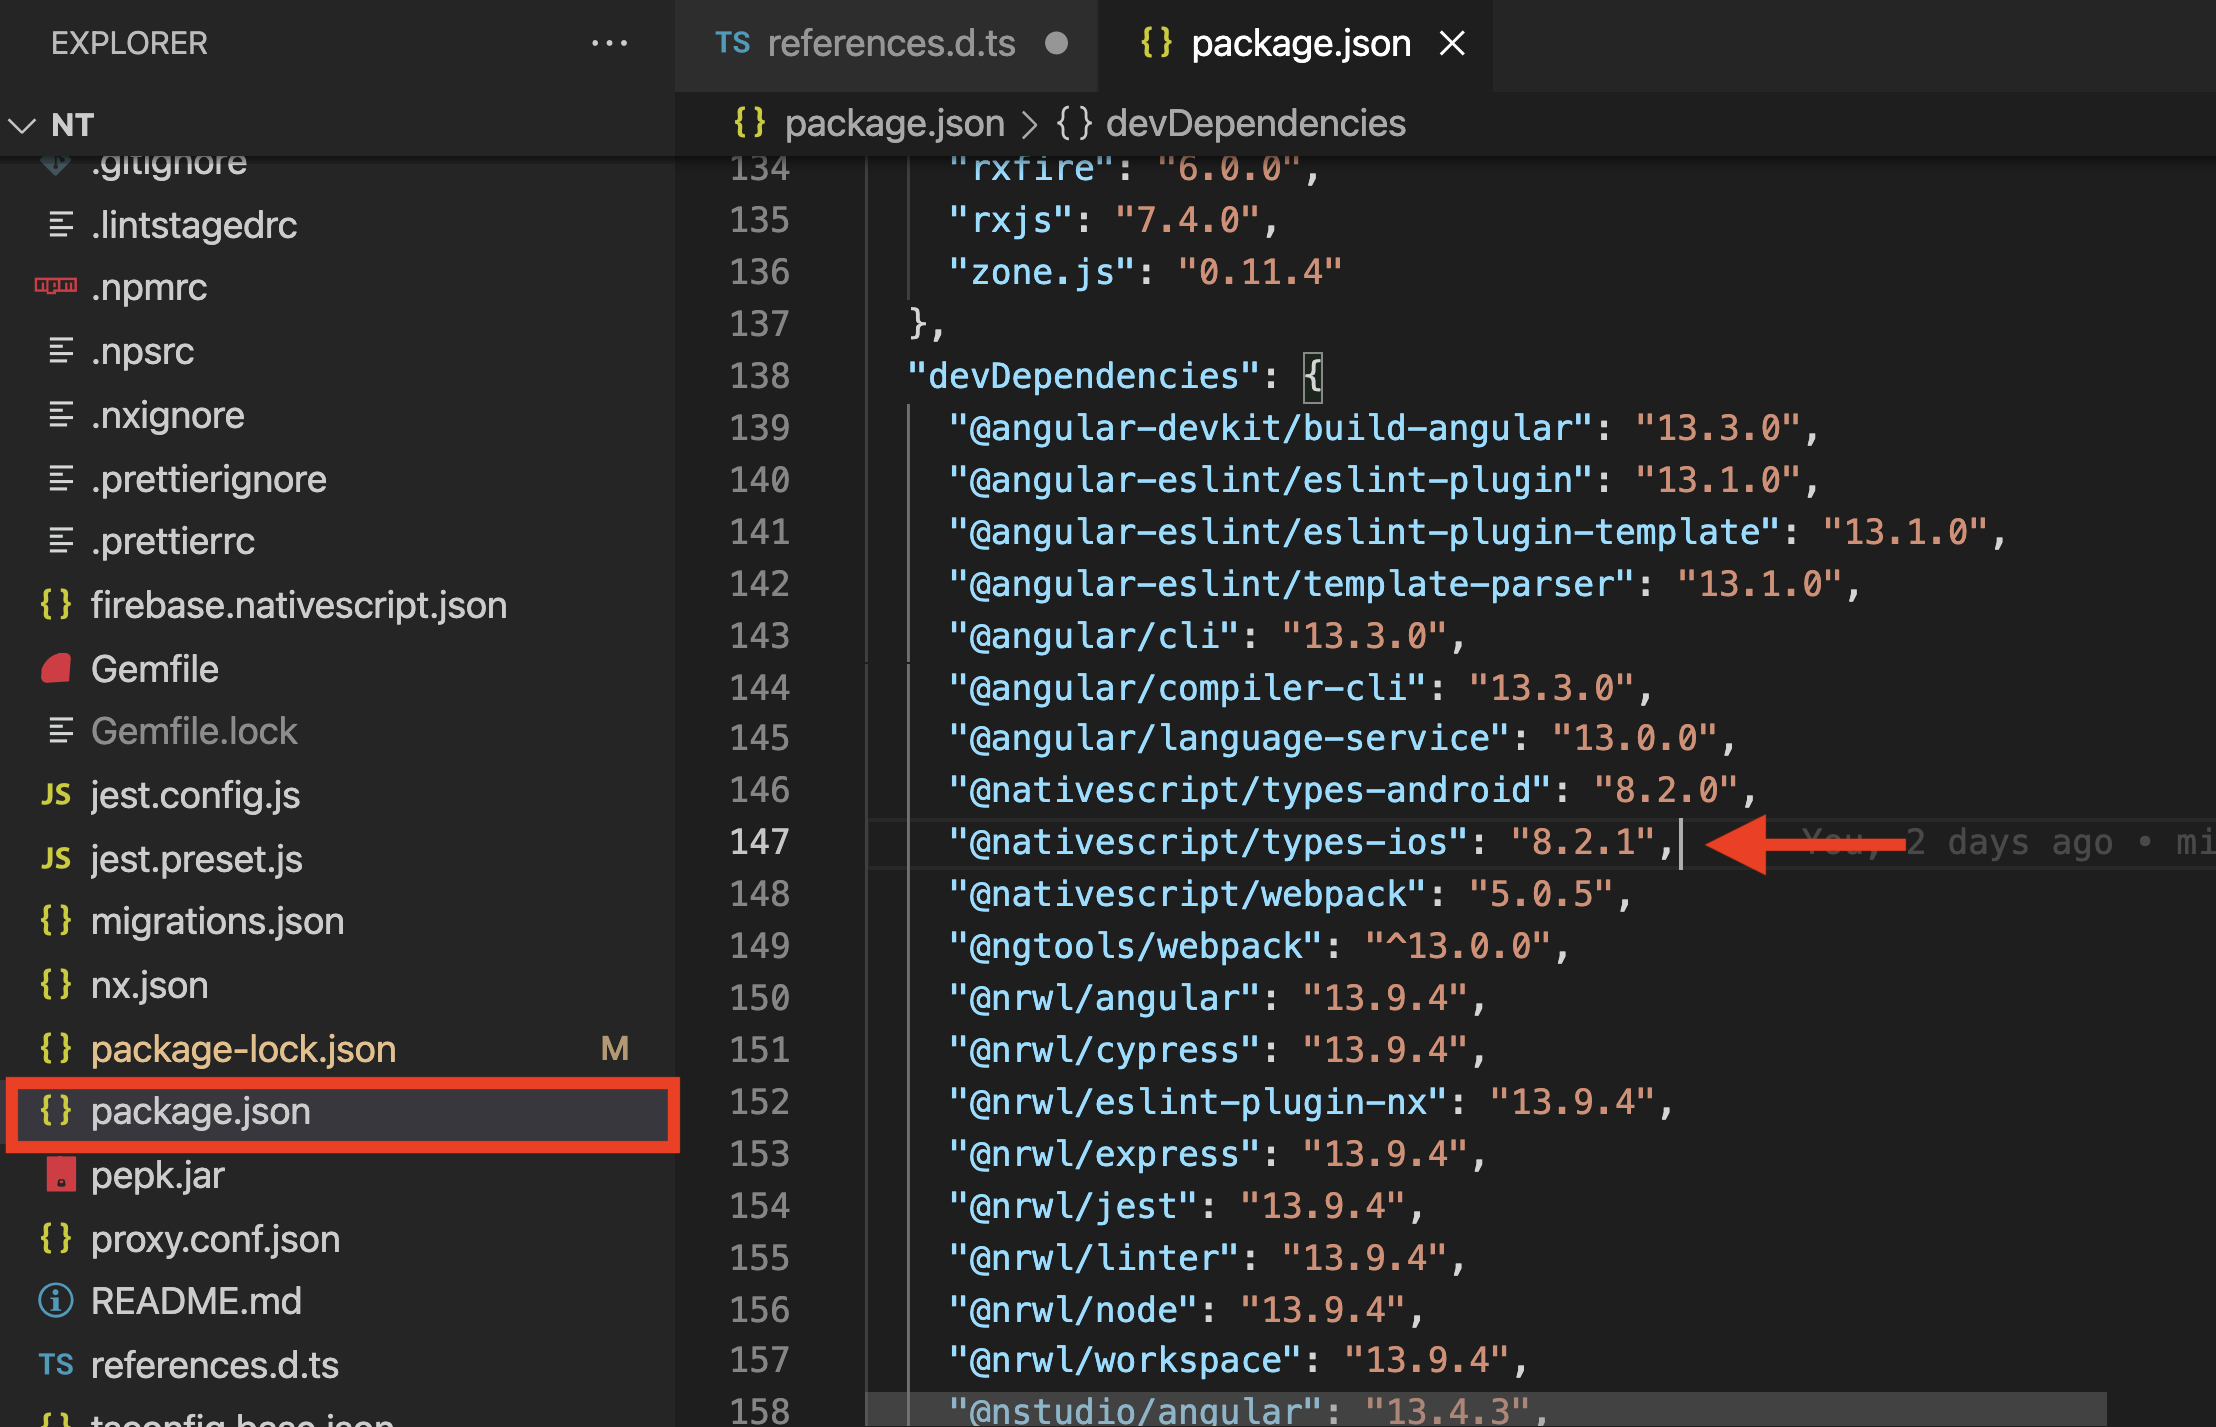Image resolution: width=2216 pixels, height=1427 pixels.
Task: Click the TS icon beside references.d.ts in tree
Action: (56, 1365)
